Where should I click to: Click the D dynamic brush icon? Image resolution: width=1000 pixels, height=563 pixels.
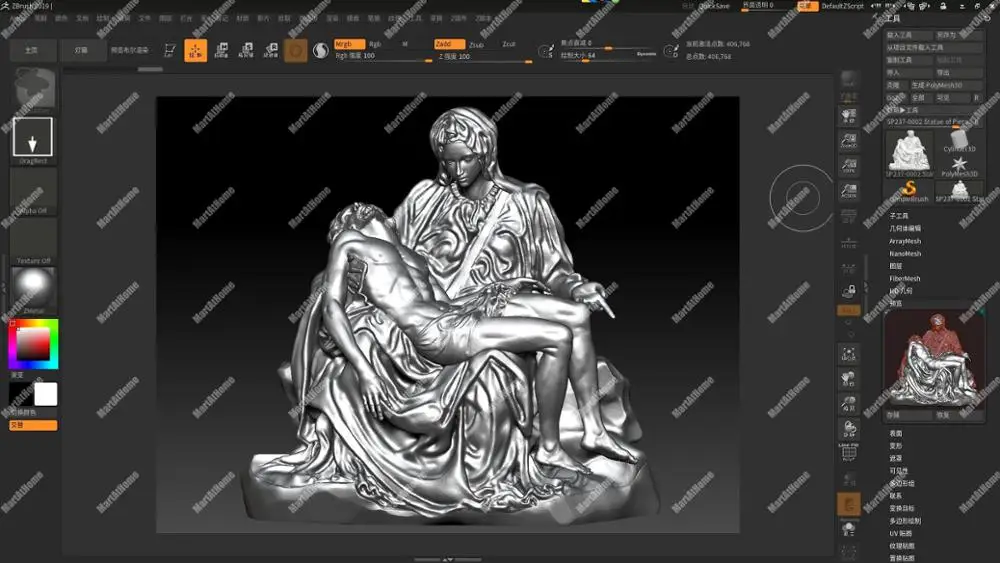click(x=671, y=51)
